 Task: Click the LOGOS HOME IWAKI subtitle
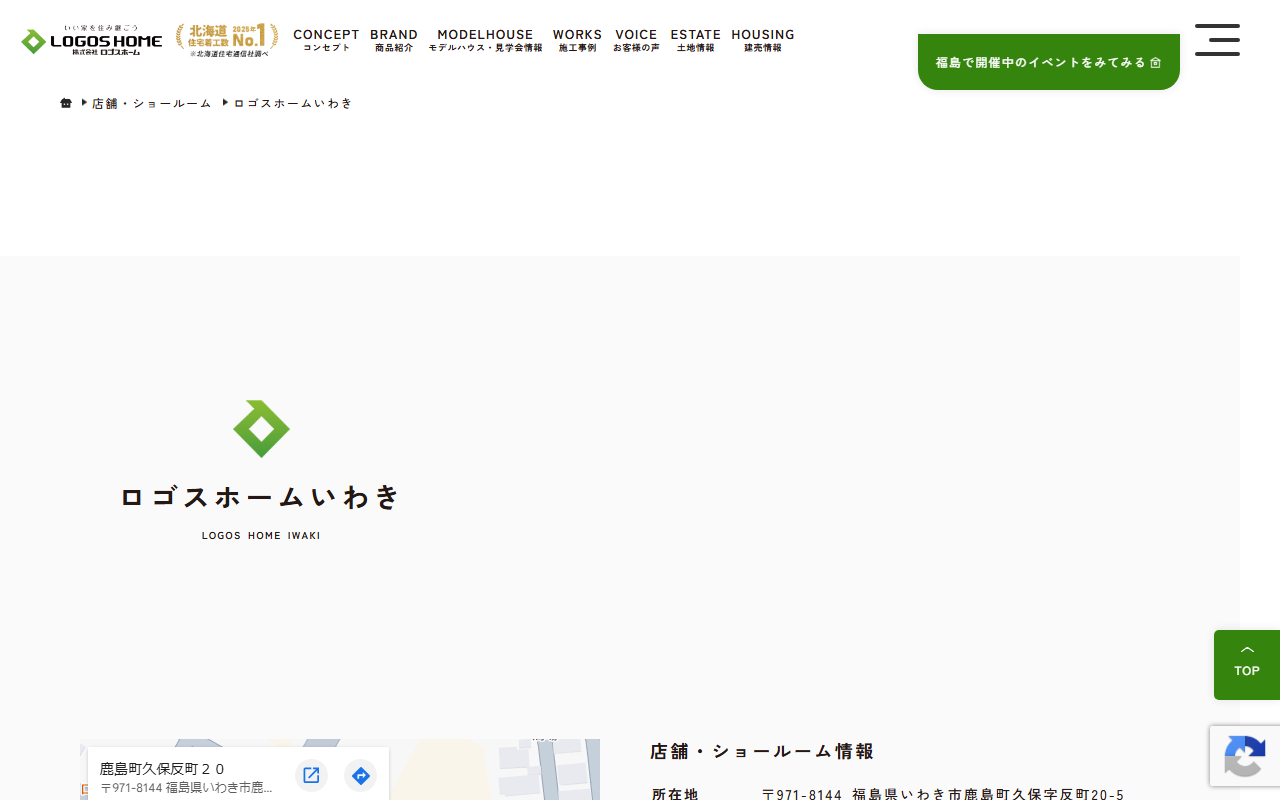tap(261, 535)
